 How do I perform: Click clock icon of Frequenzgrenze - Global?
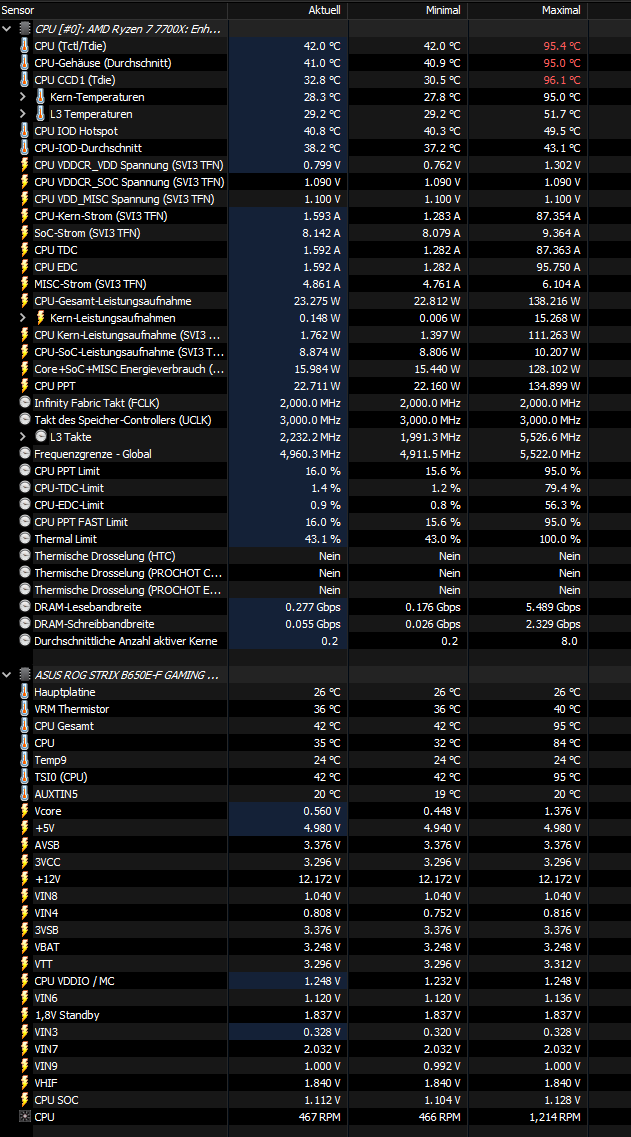(25, 454)
